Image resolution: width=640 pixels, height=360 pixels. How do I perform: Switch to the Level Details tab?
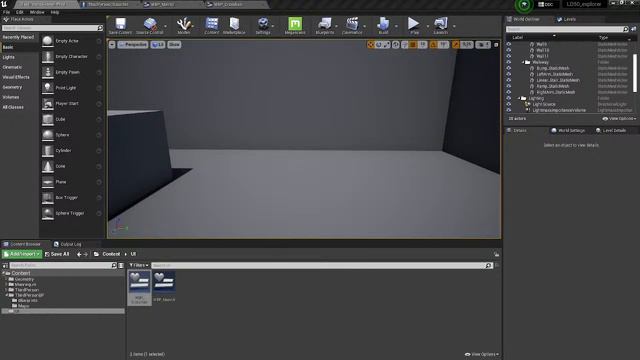pyautogui.click(x=611, y=131)
